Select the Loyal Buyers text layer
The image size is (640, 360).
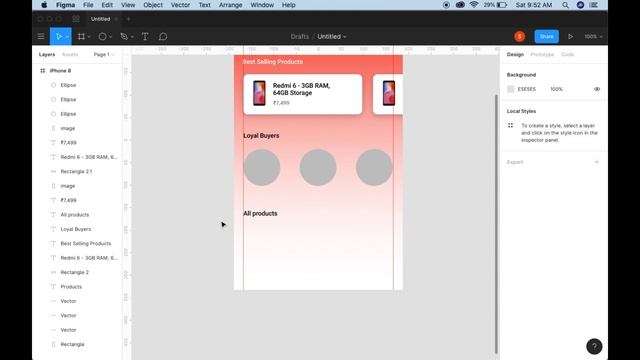click(76, 229)
